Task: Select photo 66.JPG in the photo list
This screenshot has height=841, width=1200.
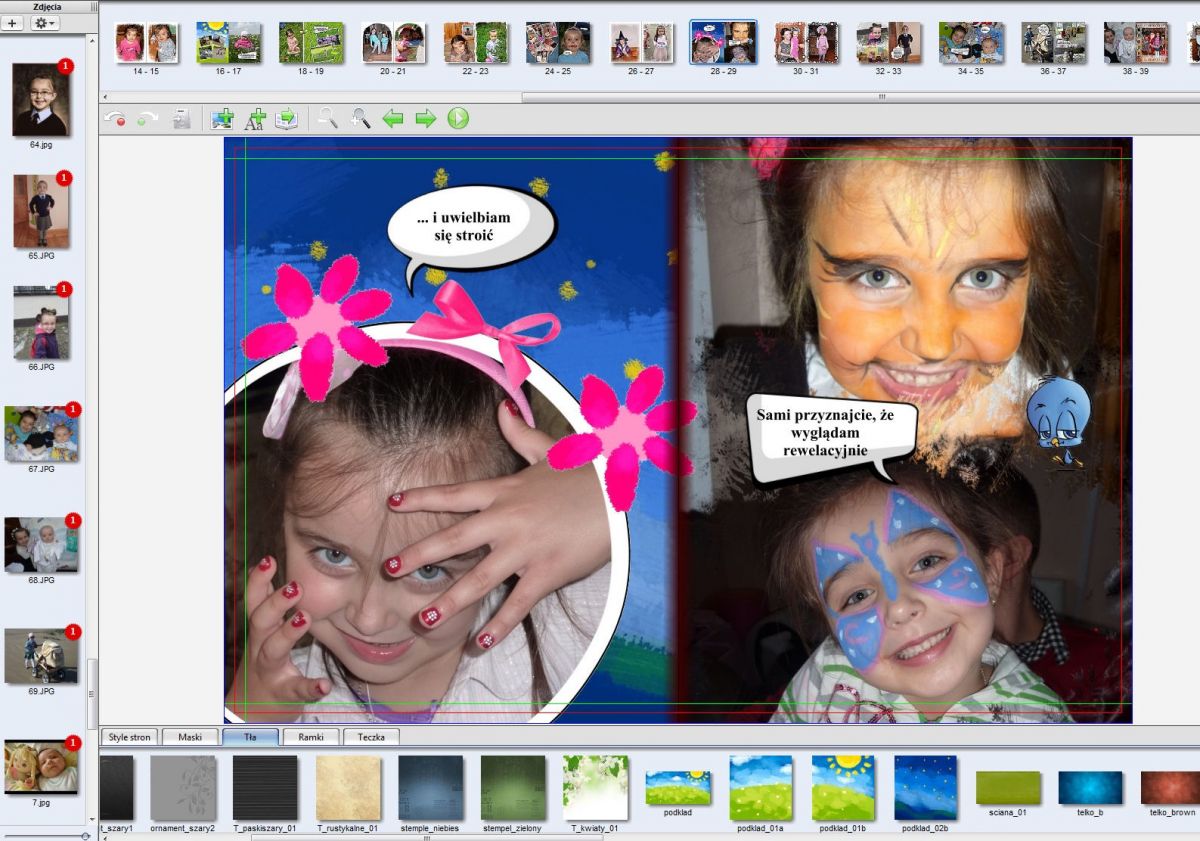Action: coord(41,323)
